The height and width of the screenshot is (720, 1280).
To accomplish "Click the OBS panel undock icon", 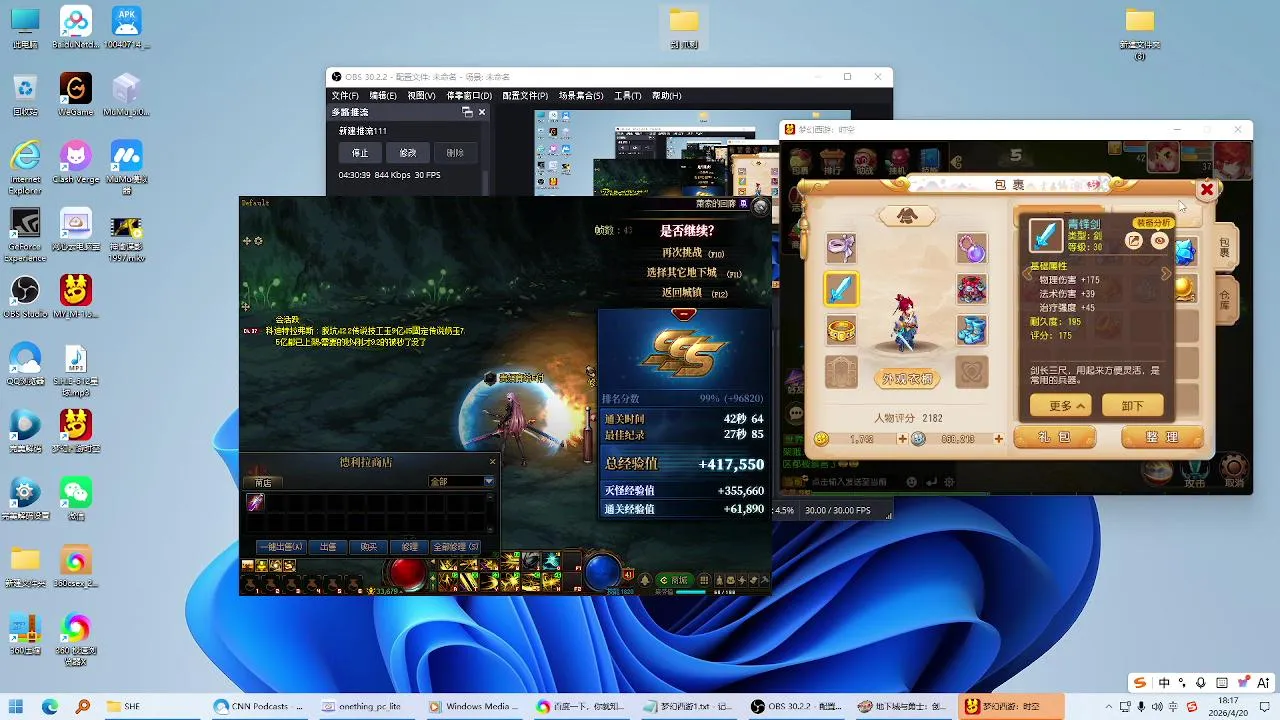I will (x=467, y=112).
